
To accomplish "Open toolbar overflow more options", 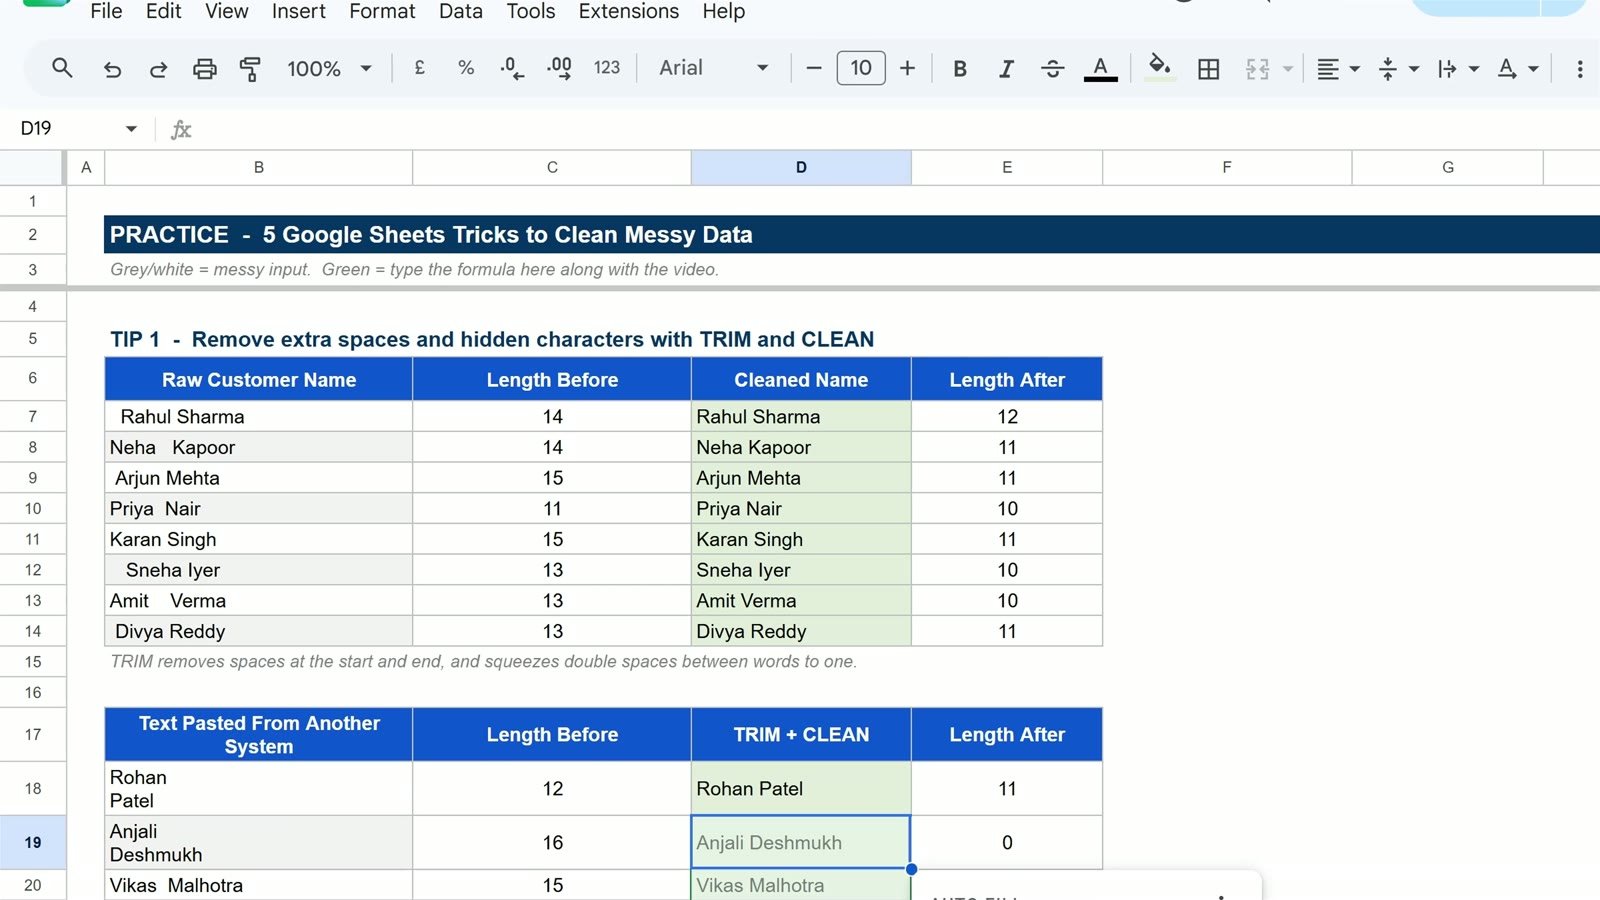I will click(1580, 69).
